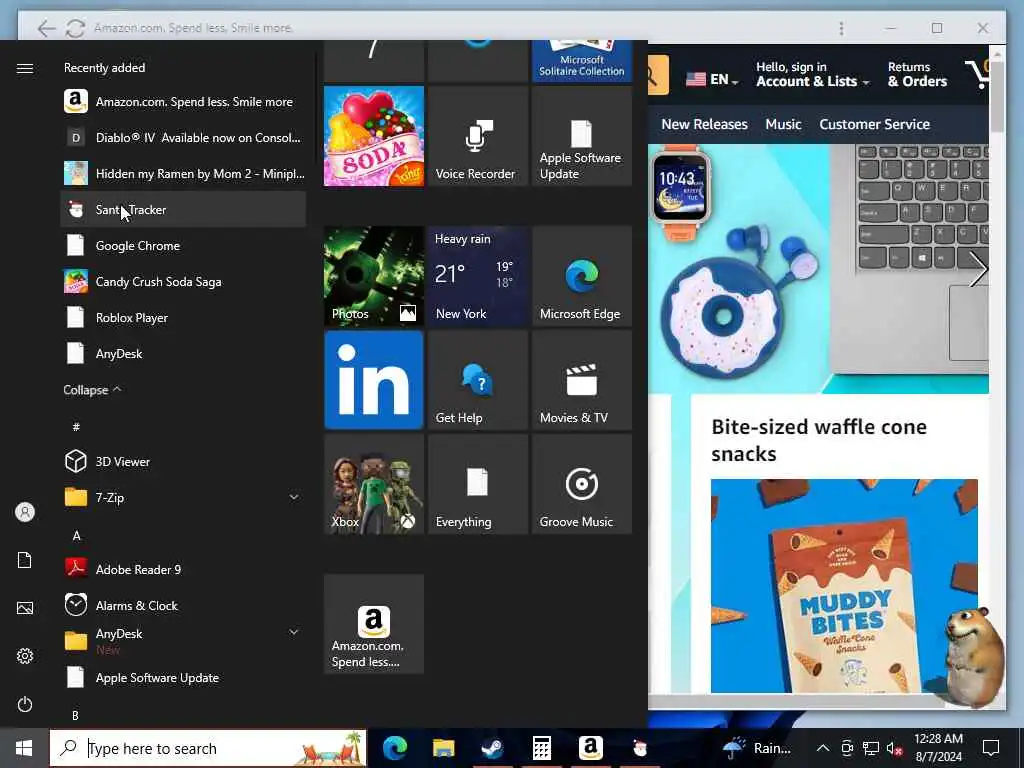Screen dimensions: 1024x768
Task: Open the Everything tile
Action: [x=478, y=485]
